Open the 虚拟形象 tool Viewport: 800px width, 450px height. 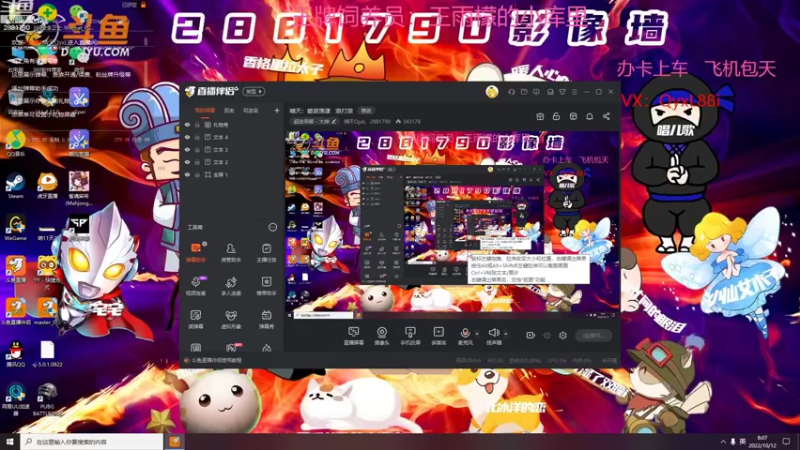231,319
